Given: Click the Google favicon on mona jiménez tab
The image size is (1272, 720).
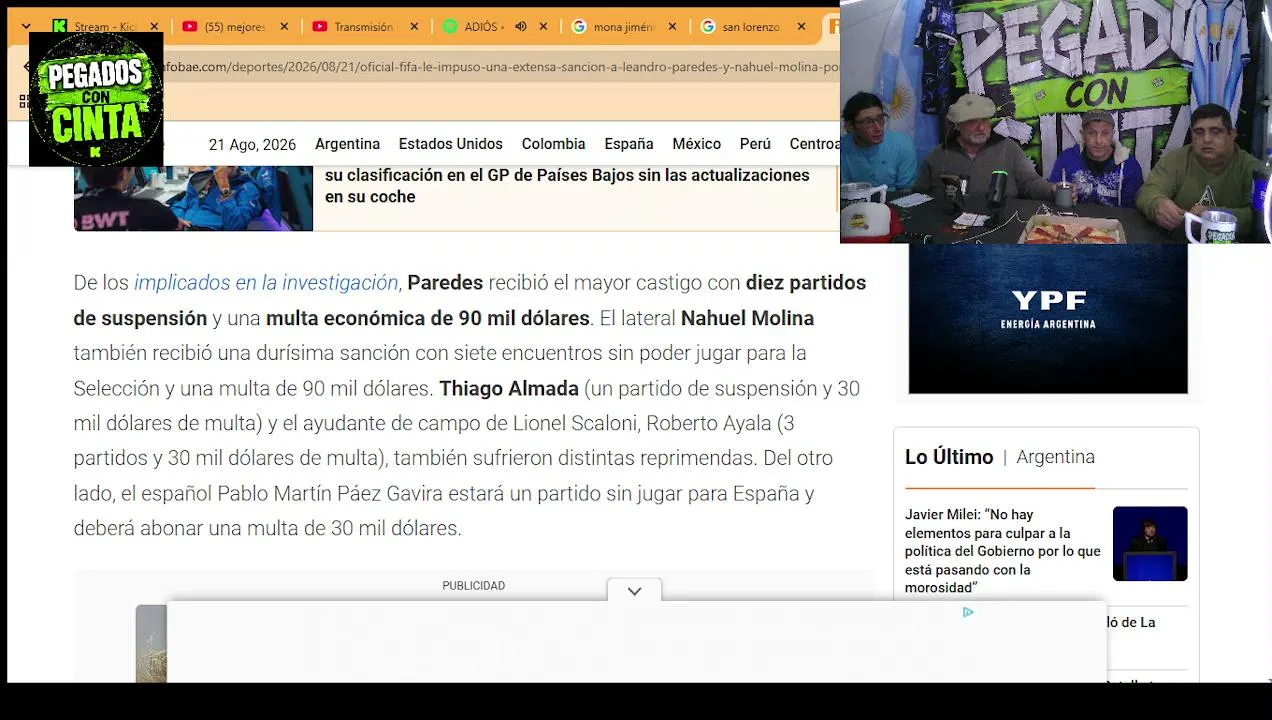Looking at the screenshot, I should click(579, 27).
